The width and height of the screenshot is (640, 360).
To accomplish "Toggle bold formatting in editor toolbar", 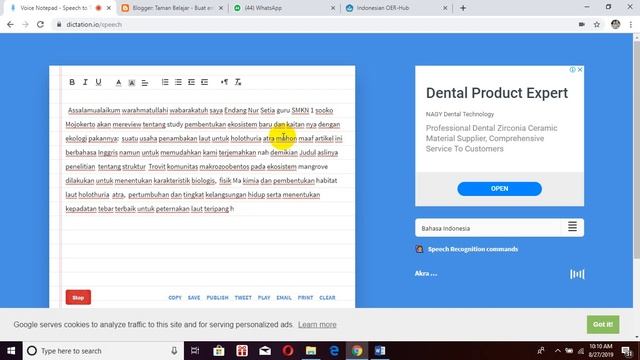I will (x=72, y=82).
